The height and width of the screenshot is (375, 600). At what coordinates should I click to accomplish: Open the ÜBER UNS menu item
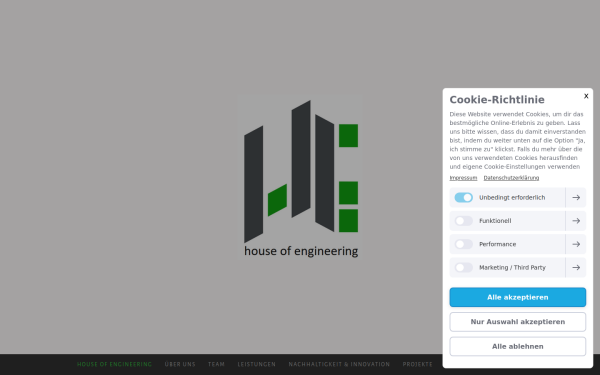click(x=180, y=364)
